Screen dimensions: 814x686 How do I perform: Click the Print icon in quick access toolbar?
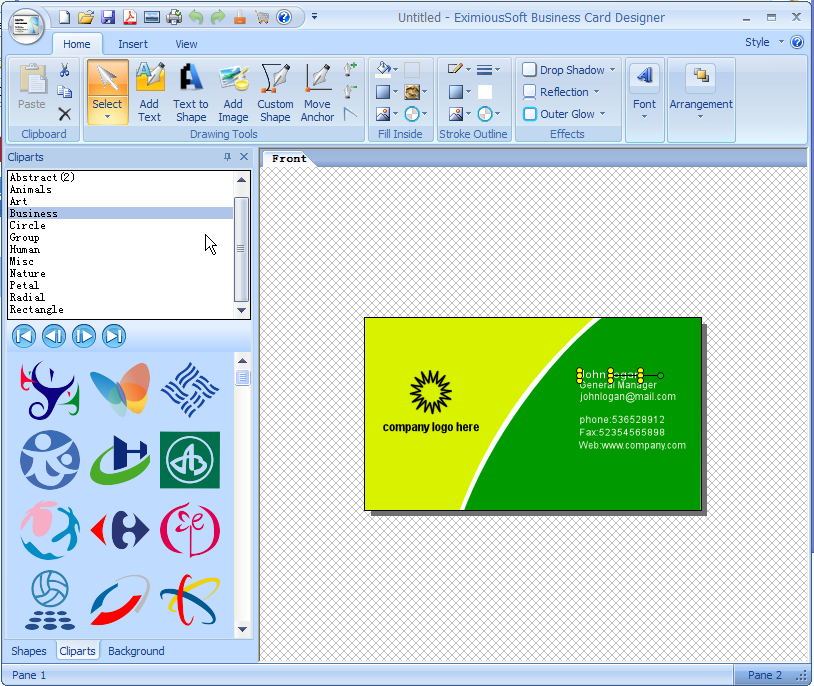(x=174, y=17)
